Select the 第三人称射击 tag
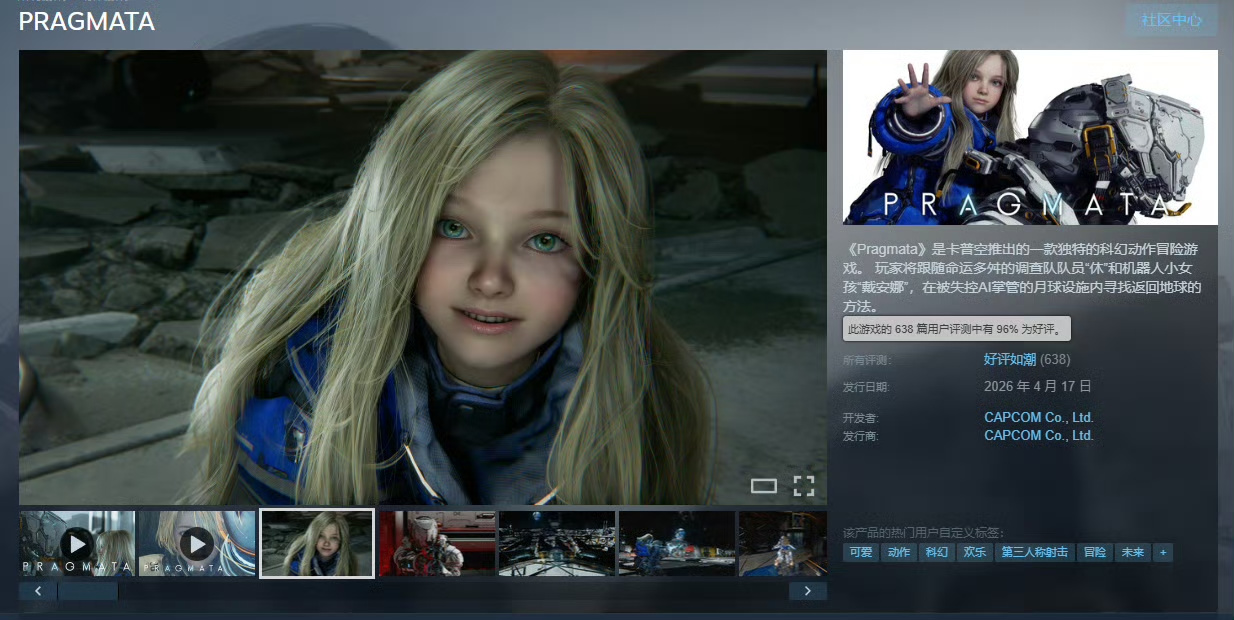 (1035, 552)
